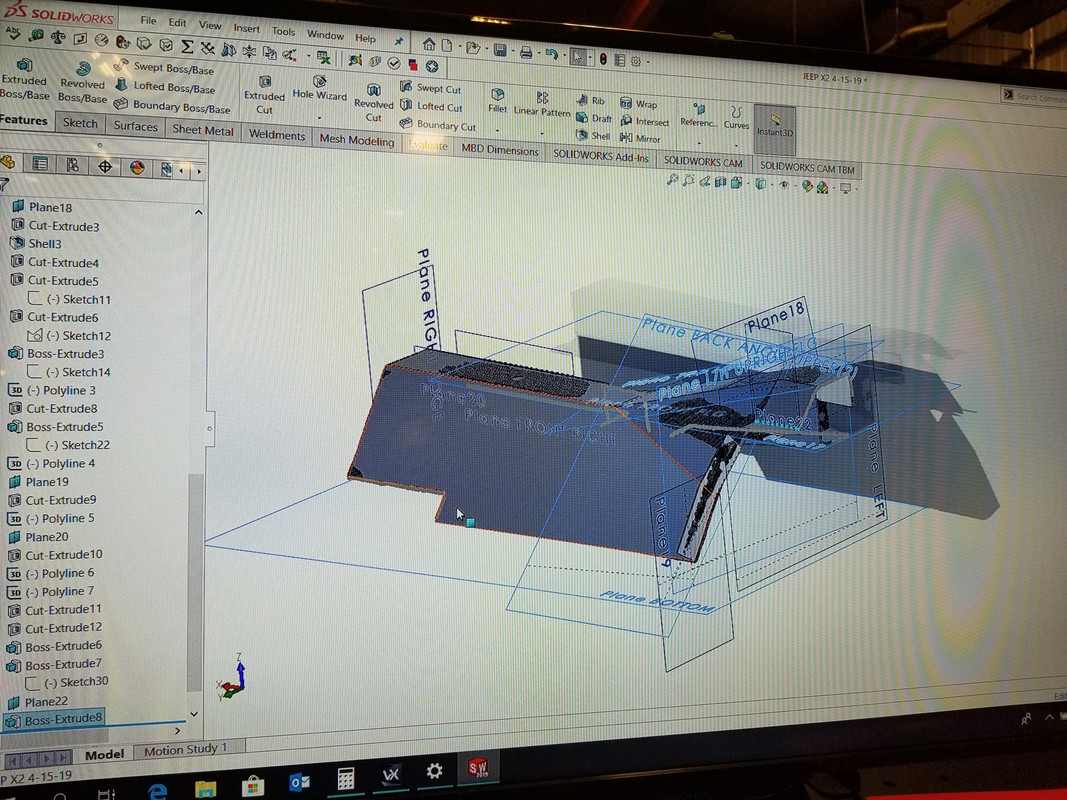The image size is (1067, 800).
Task: Select the Swept Cut feature
Action: click(431, 88)
